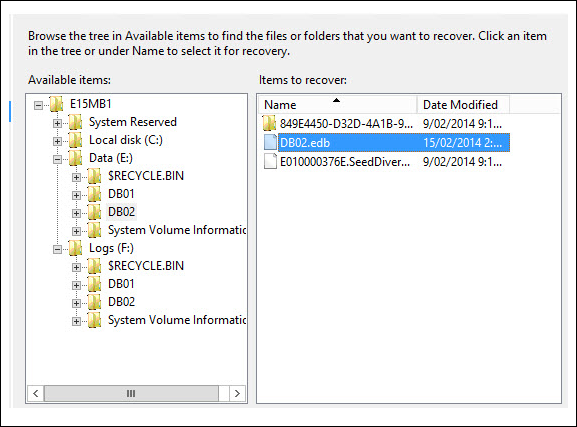Click the DB02.edb file icon
The height and width of the screenshot is (427, 577).
pyautogui.click(x=270, y=142)
